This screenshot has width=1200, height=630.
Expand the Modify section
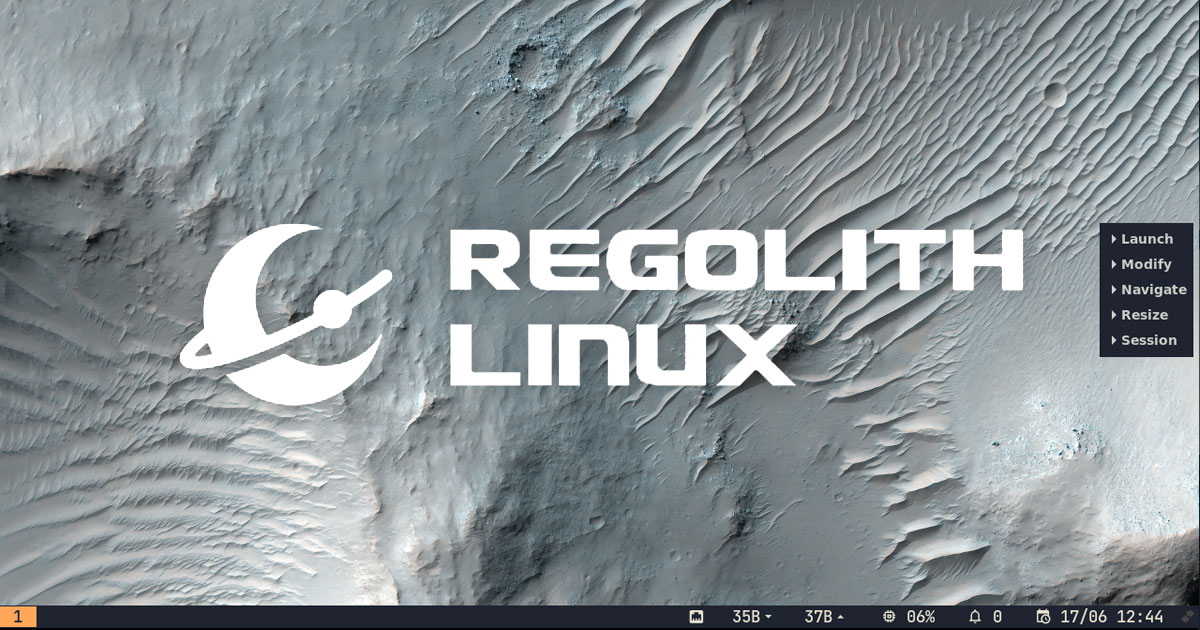click(1145, 264)
